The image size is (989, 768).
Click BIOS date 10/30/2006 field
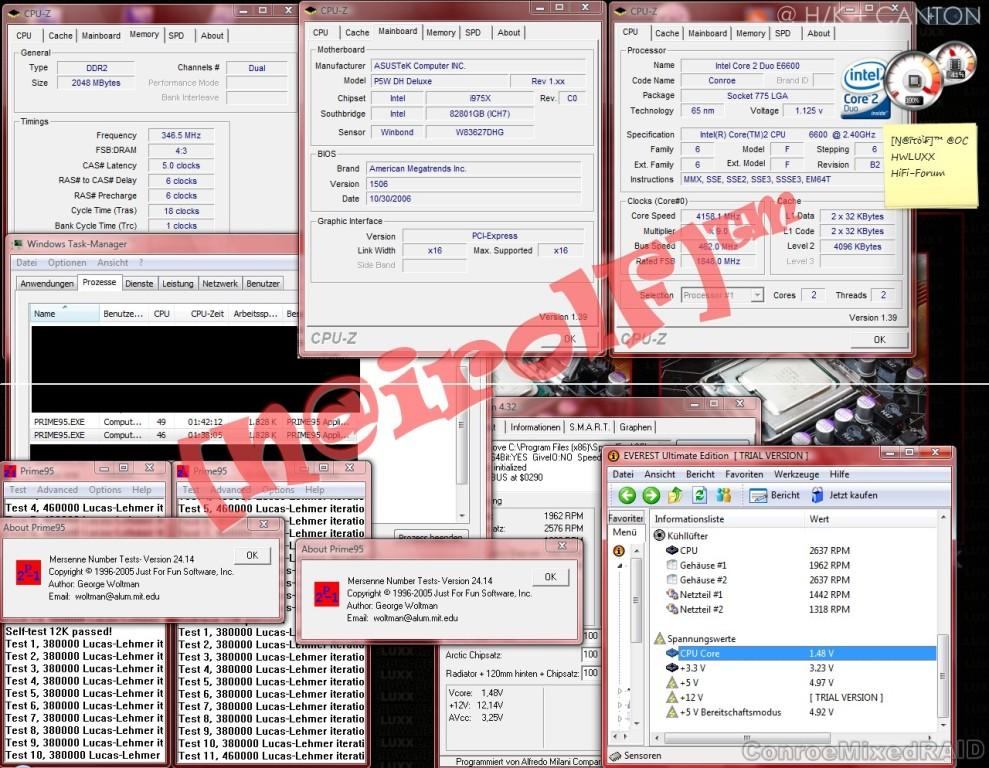tap(473, 199)
